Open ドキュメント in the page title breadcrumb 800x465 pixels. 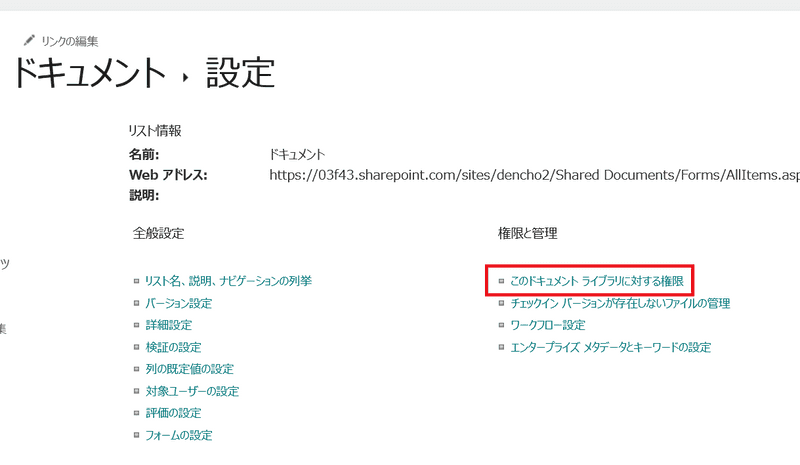point(88,73)
